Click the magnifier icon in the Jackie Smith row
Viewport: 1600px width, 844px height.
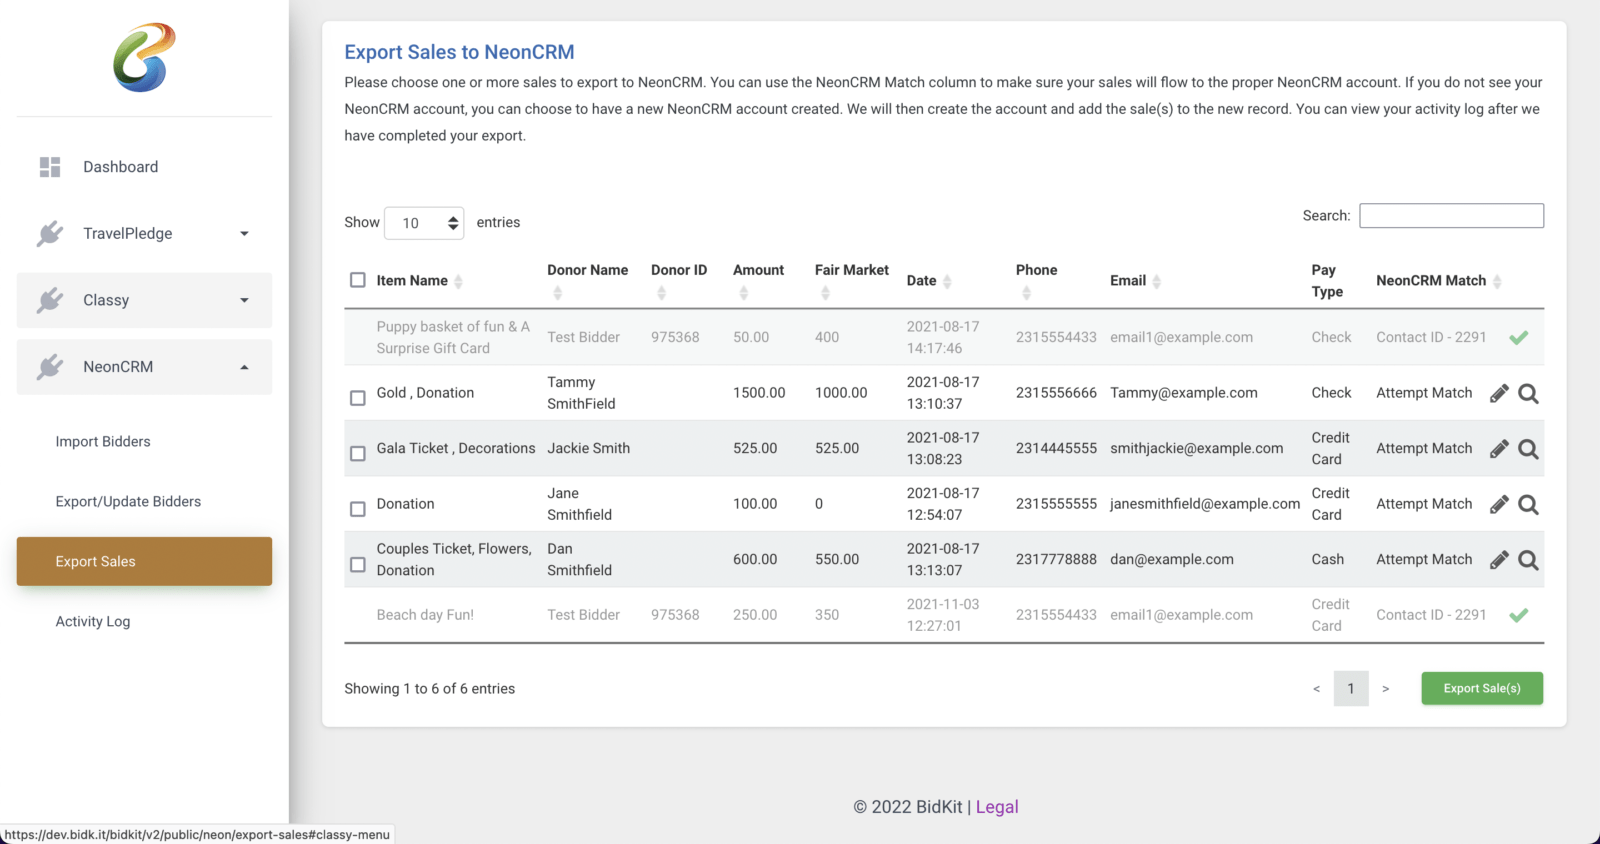(x=1528, y=449)
